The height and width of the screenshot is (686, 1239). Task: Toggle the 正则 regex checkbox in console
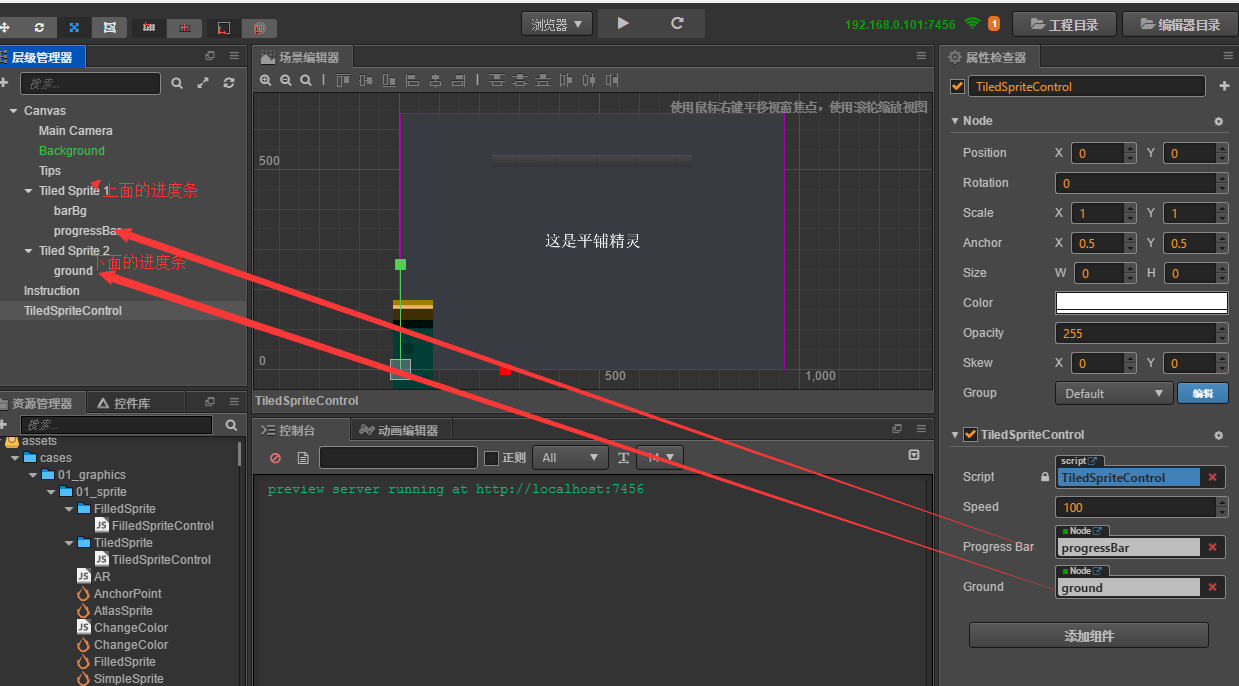tap(491, 458)
